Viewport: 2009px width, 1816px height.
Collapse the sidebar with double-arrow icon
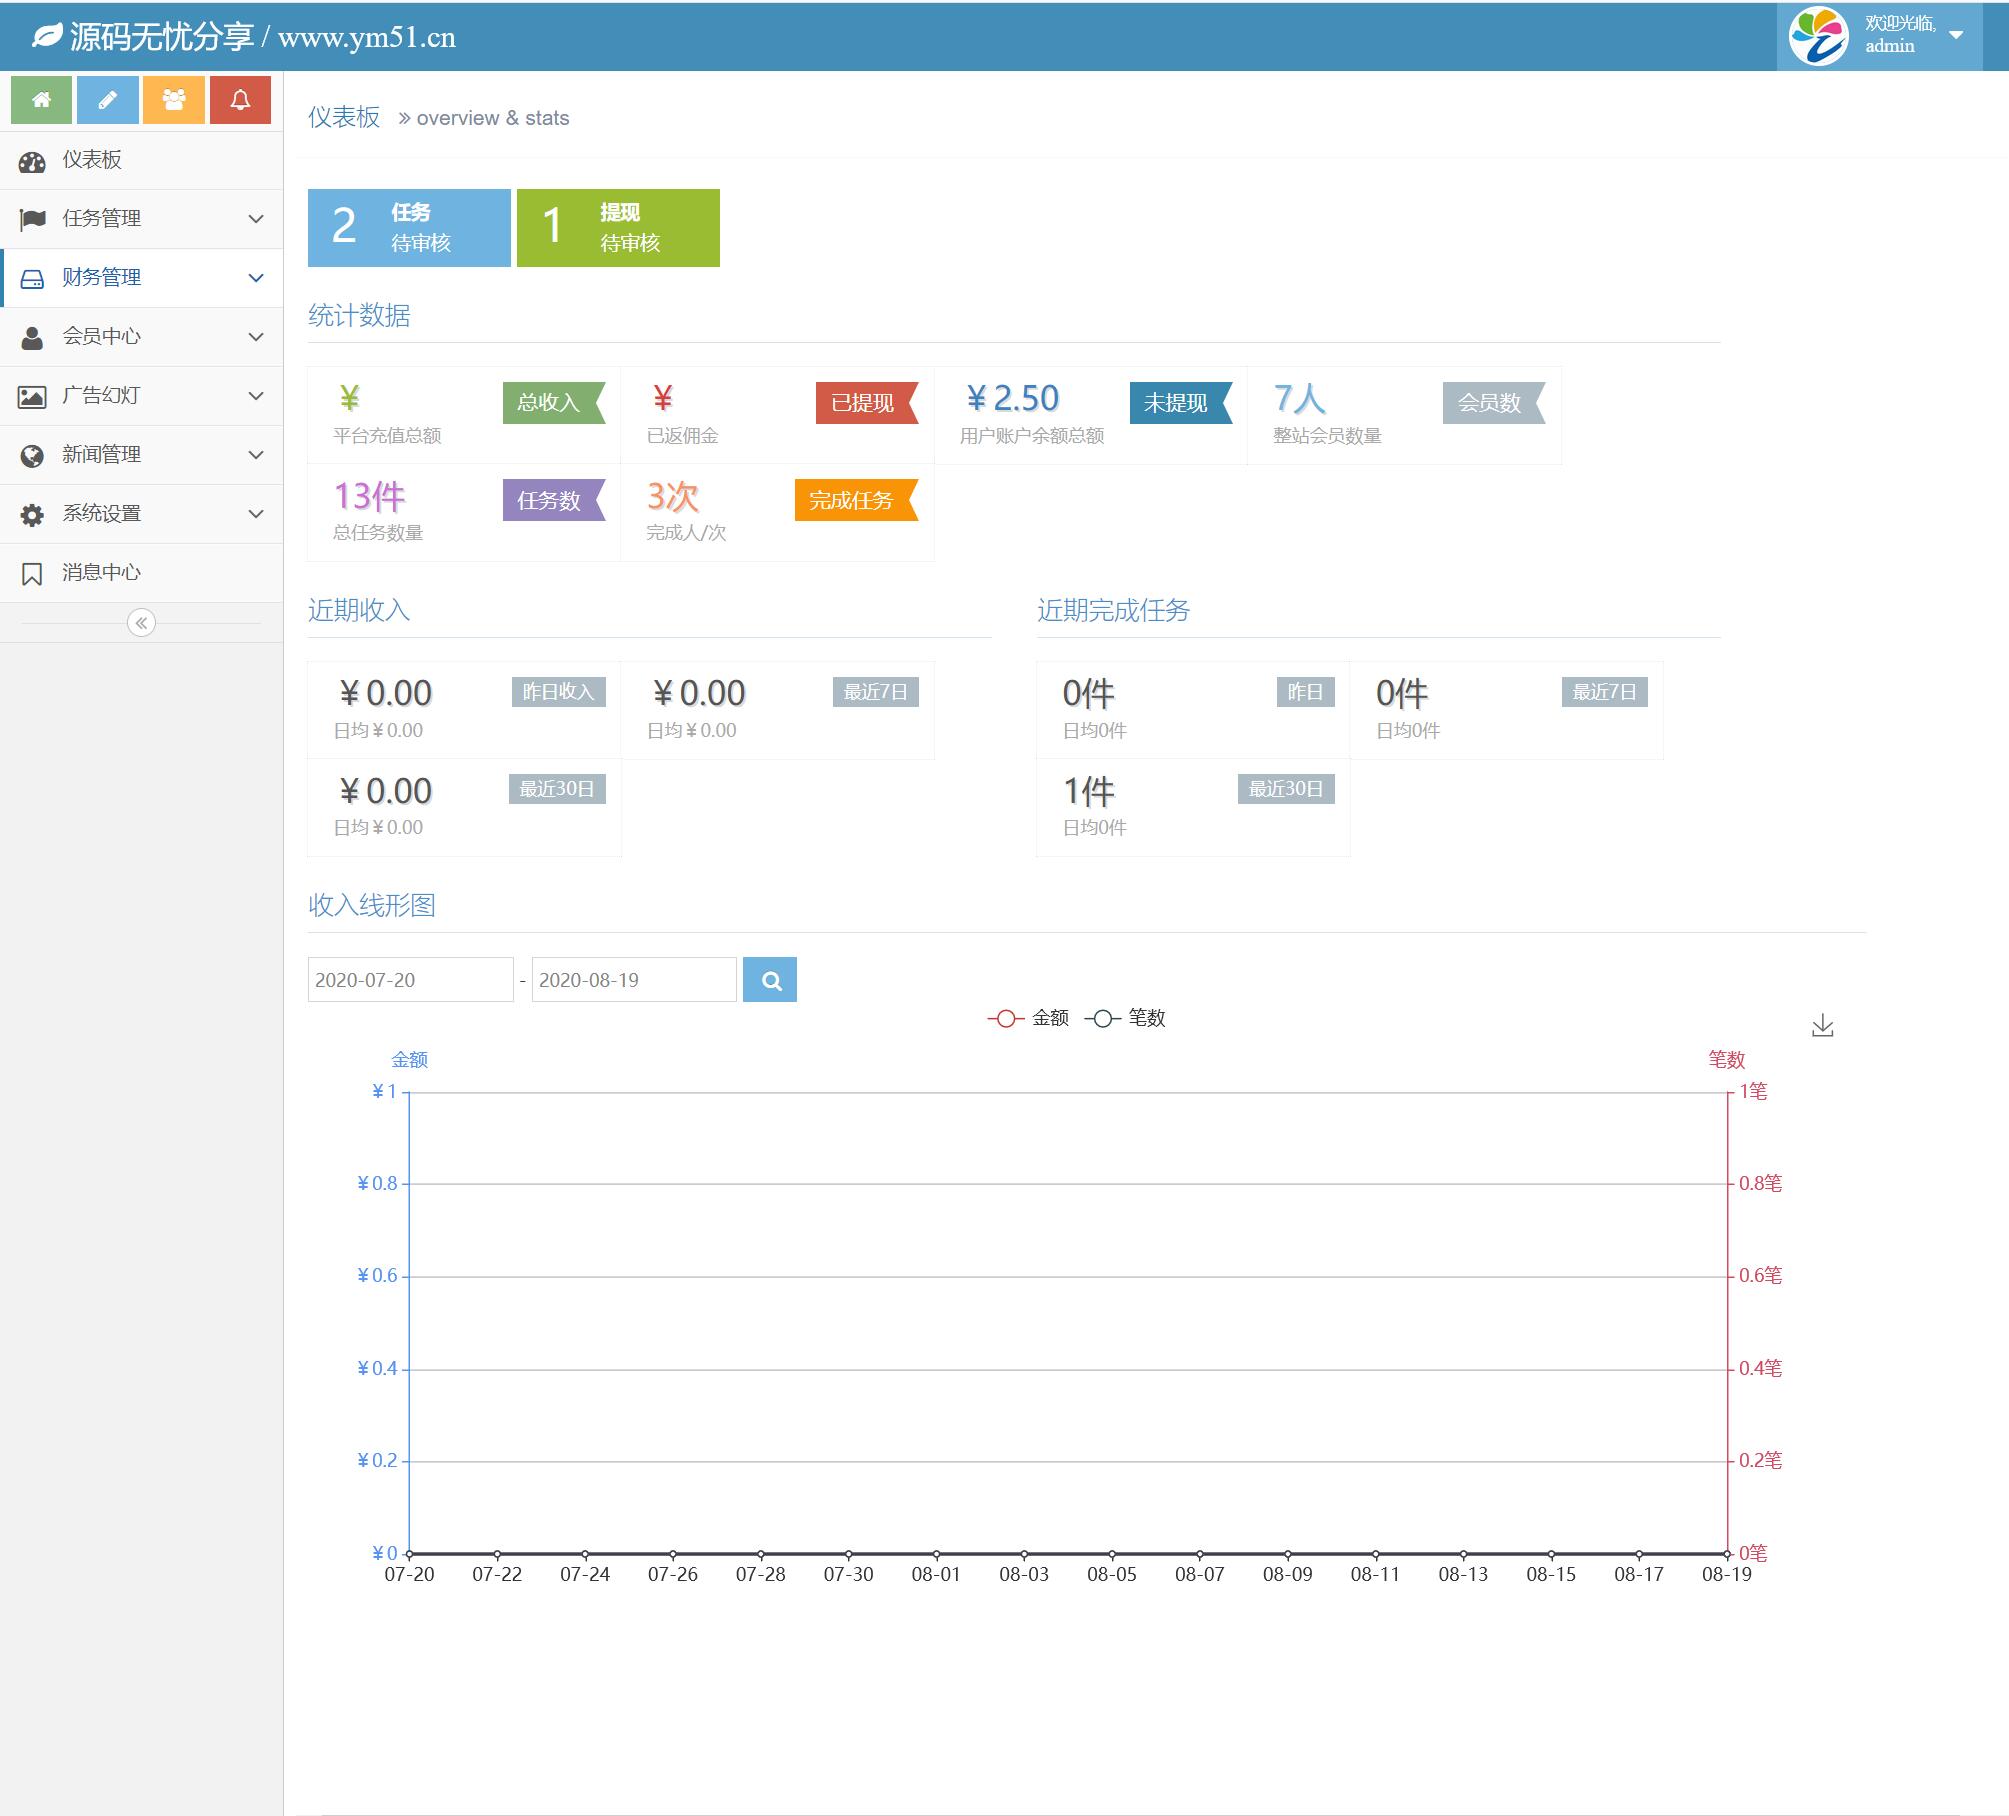(x=141, y=623)
